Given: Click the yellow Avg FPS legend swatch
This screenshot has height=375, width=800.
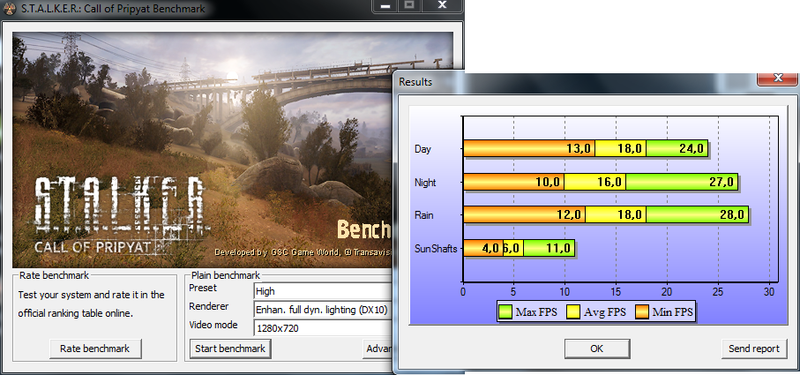Looking at the screenshot, I should point(573,312).
